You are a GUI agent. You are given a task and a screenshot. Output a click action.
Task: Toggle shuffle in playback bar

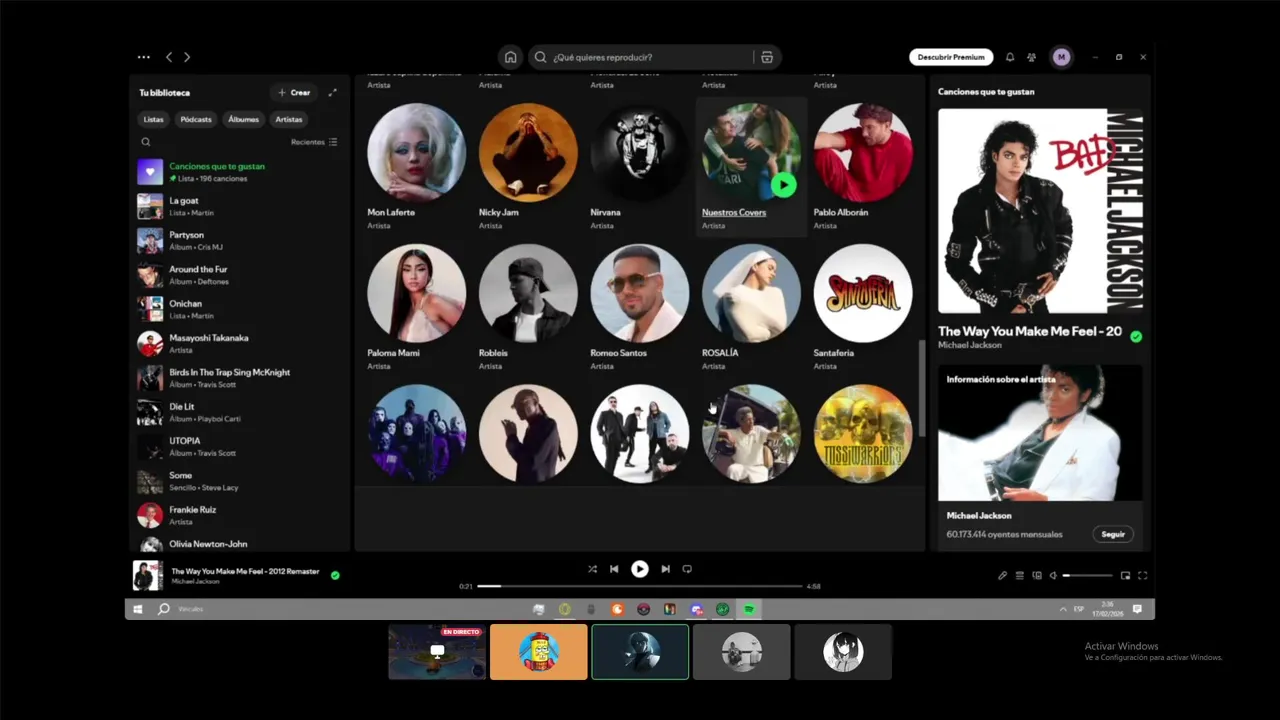592,569
